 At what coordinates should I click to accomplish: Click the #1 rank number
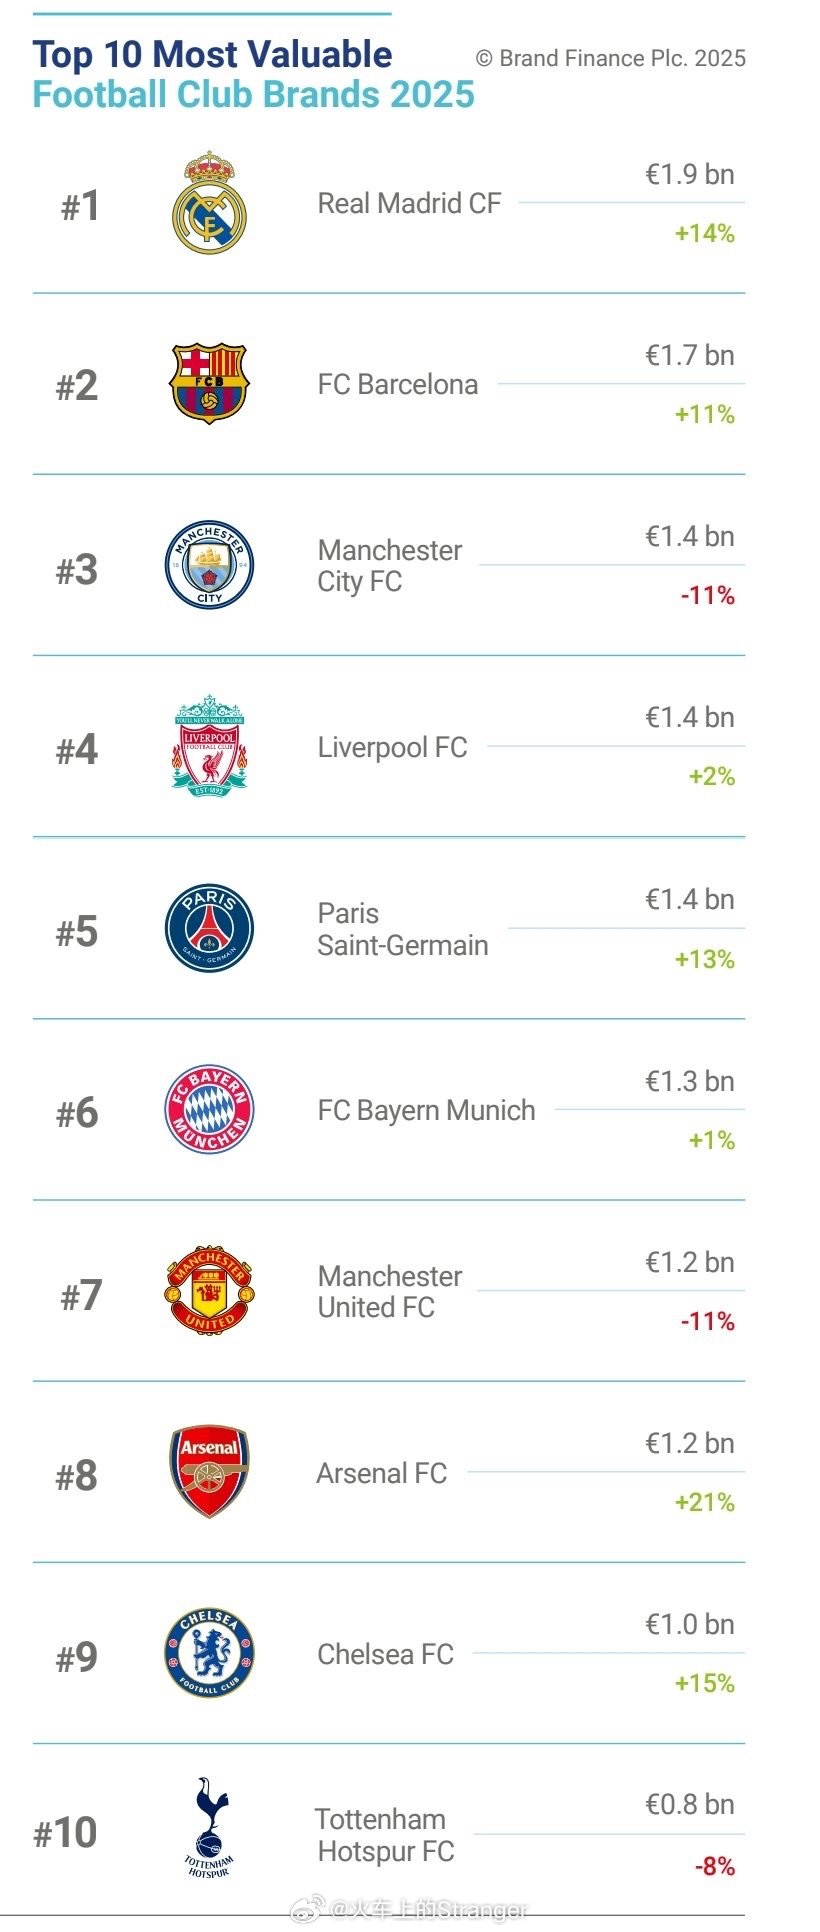[x=80, y=207]
